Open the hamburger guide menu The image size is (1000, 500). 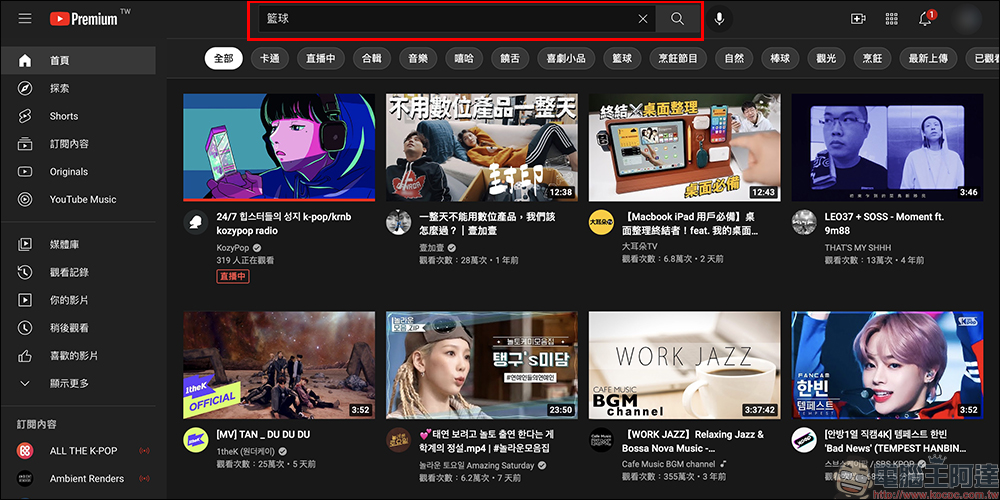25,19
